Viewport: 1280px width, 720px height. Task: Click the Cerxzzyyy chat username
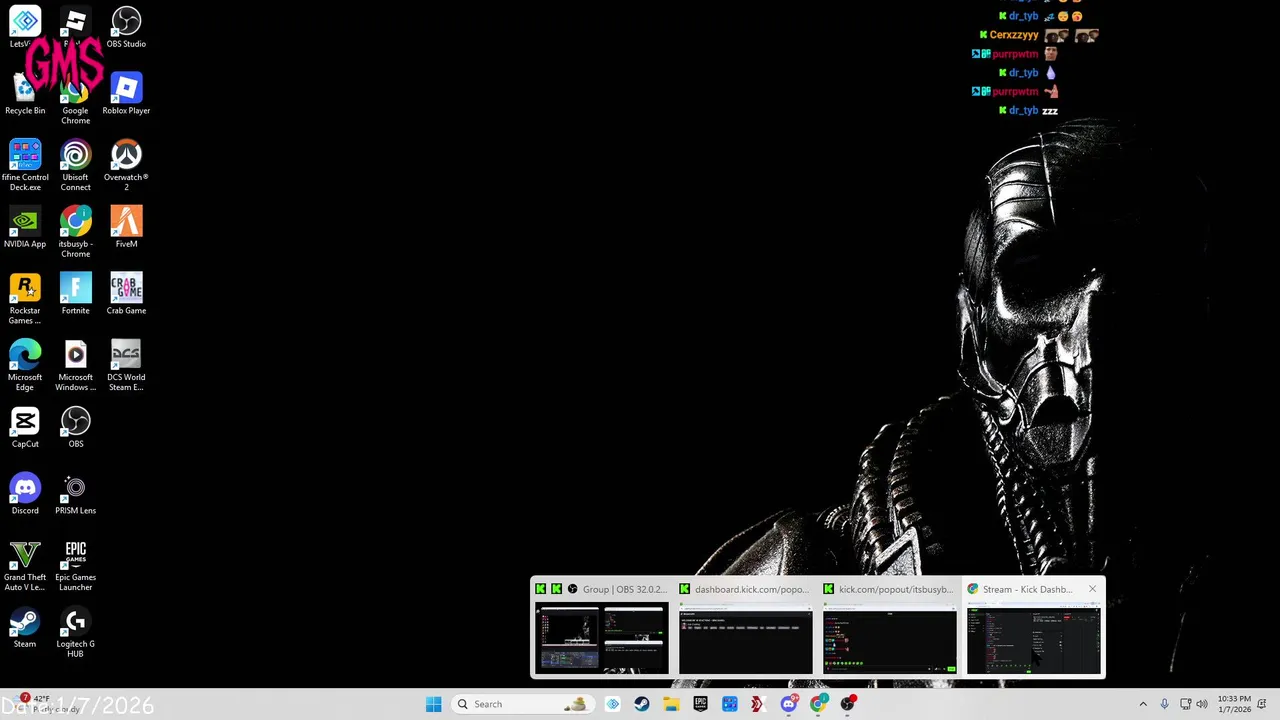1014,35
